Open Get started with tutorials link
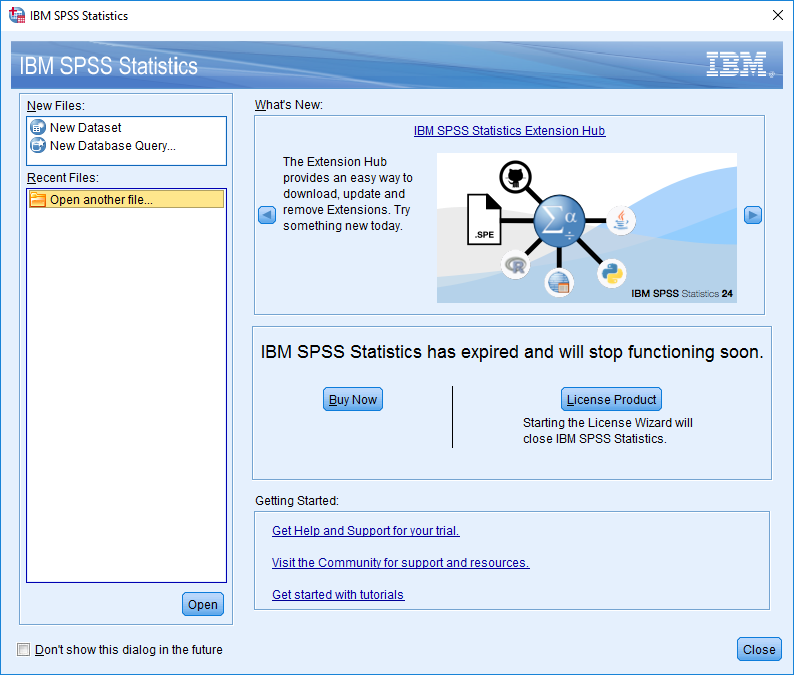 [338, 594]
